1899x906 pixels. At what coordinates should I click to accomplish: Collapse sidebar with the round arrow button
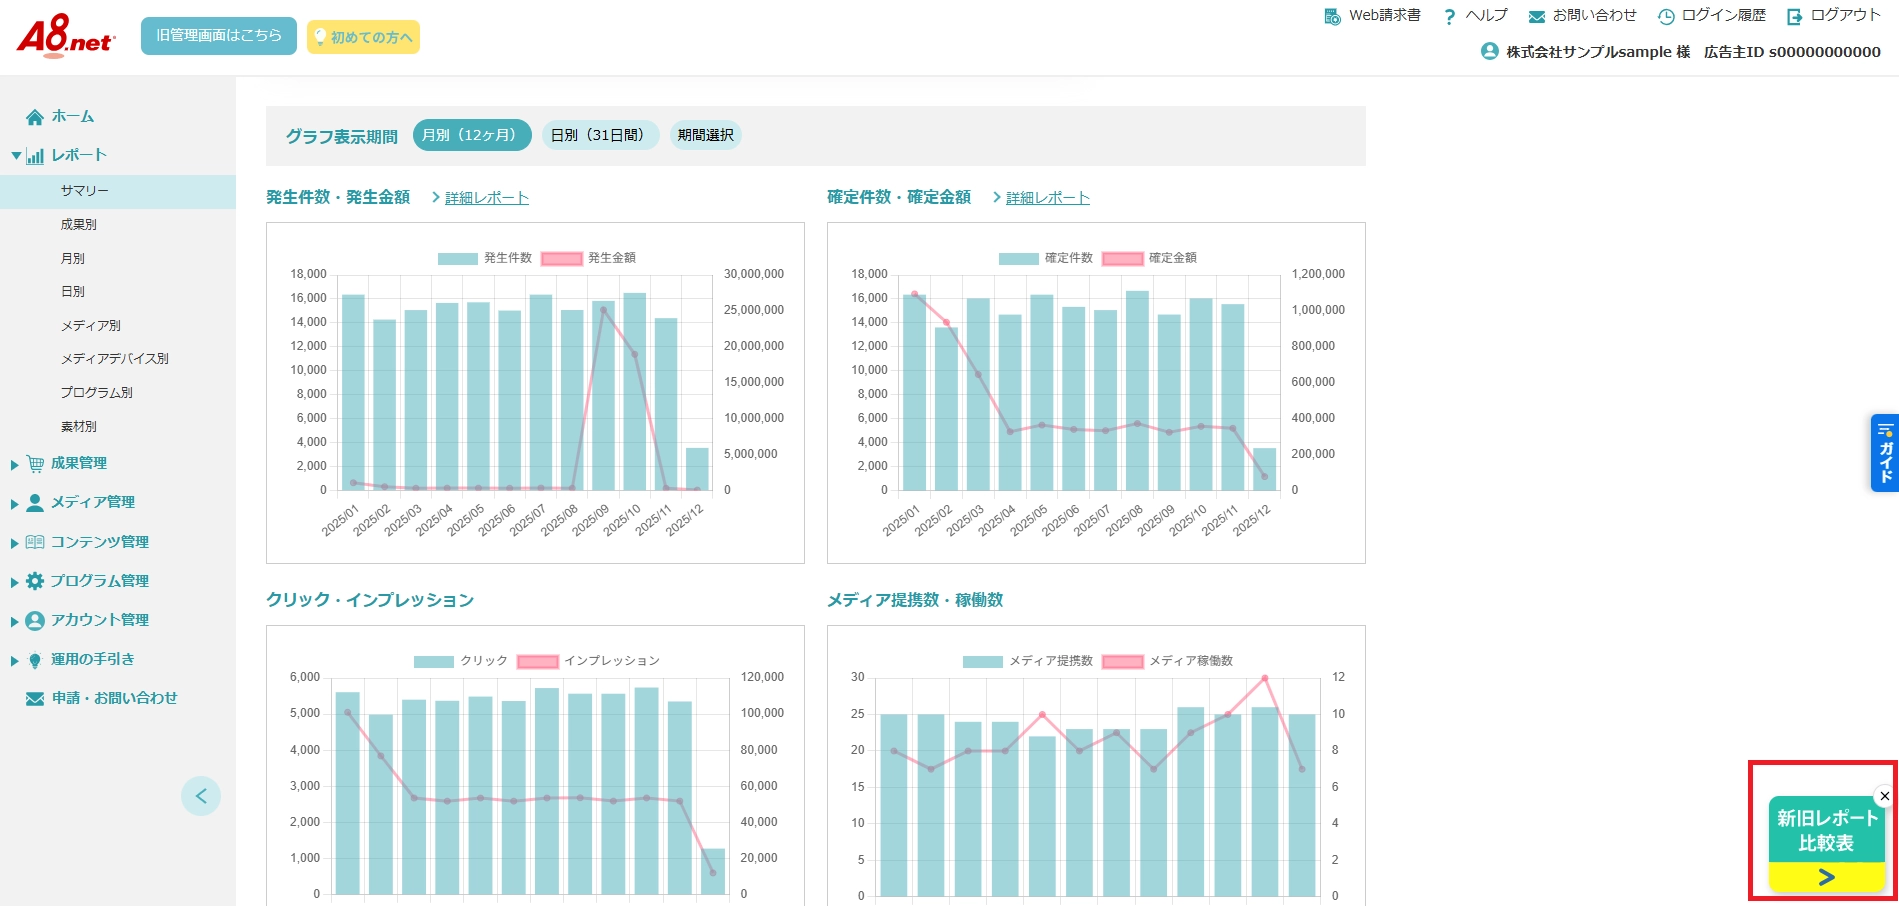pos(201,796)
